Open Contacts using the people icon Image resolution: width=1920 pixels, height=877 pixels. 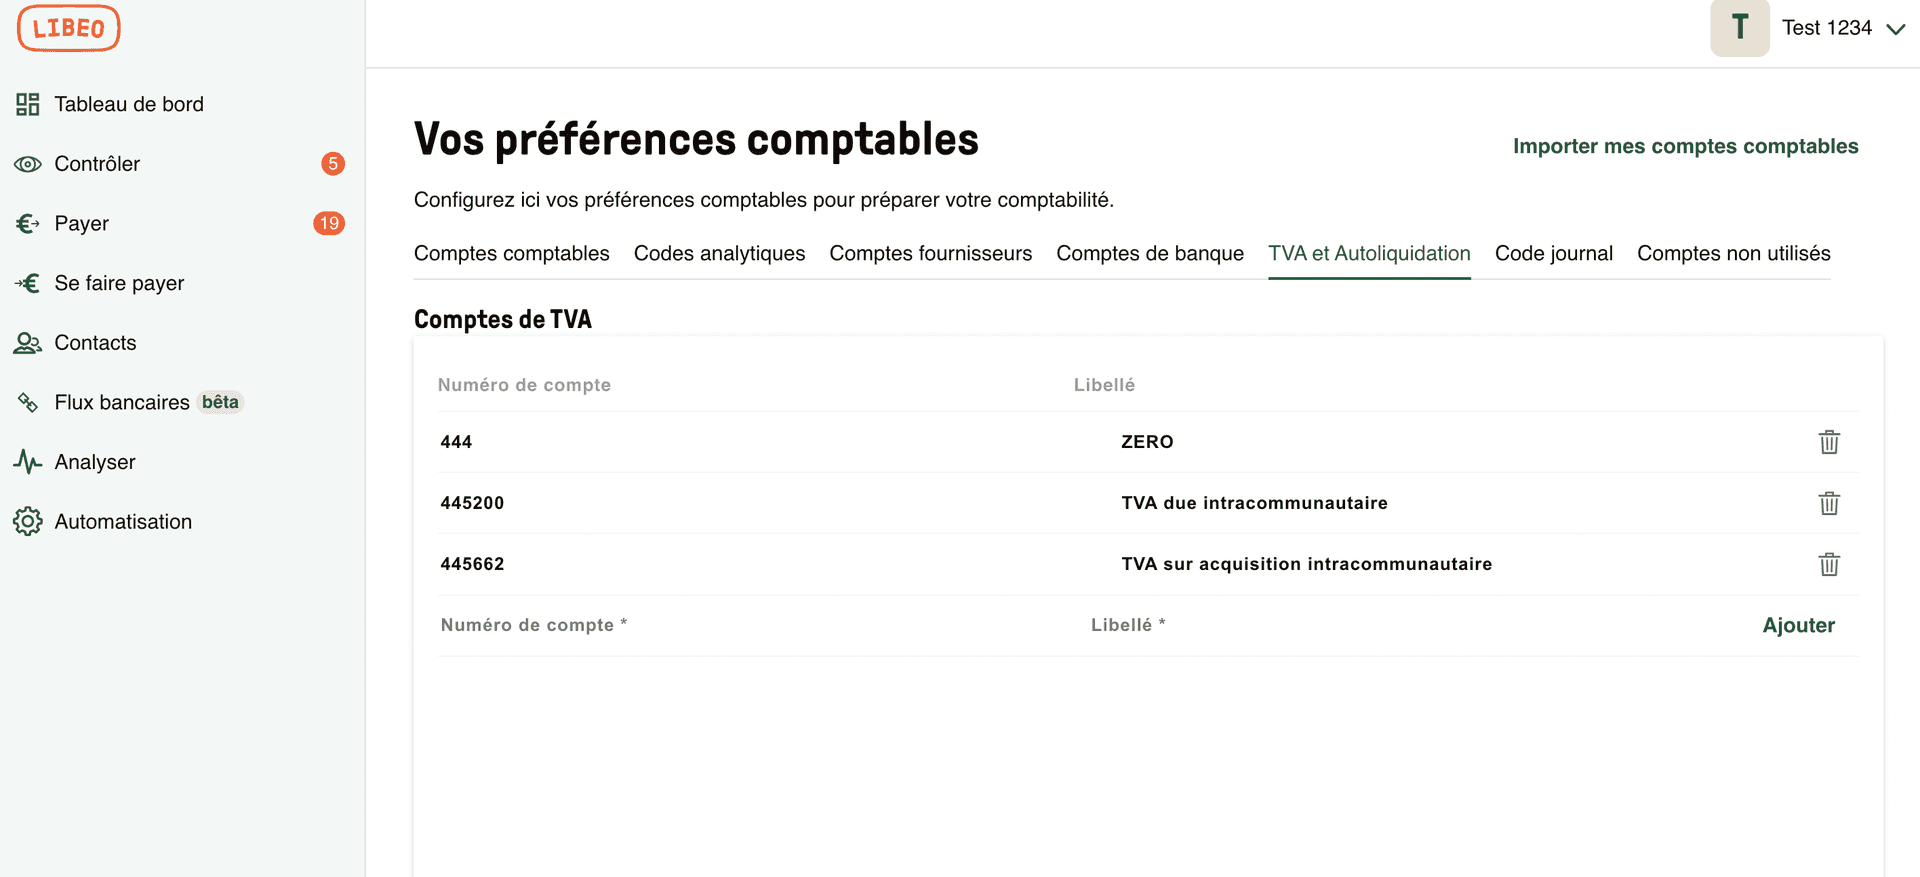pyautogui.click(x=28, y=342)
